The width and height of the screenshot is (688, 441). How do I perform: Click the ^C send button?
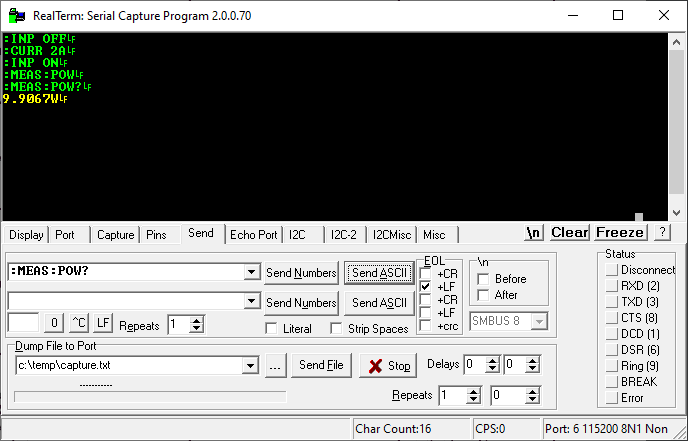[x=79, y=323]
